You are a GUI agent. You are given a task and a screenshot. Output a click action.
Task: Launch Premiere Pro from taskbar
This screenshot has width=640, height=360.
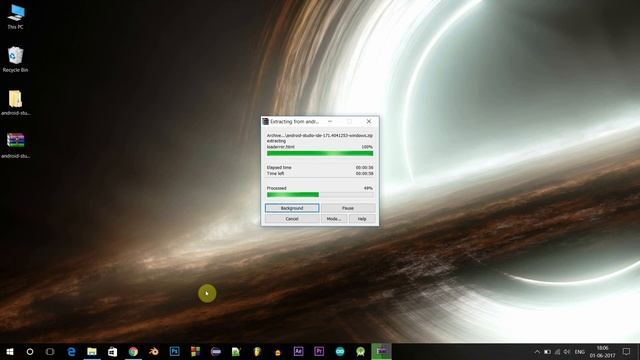[x=319, y=351]
